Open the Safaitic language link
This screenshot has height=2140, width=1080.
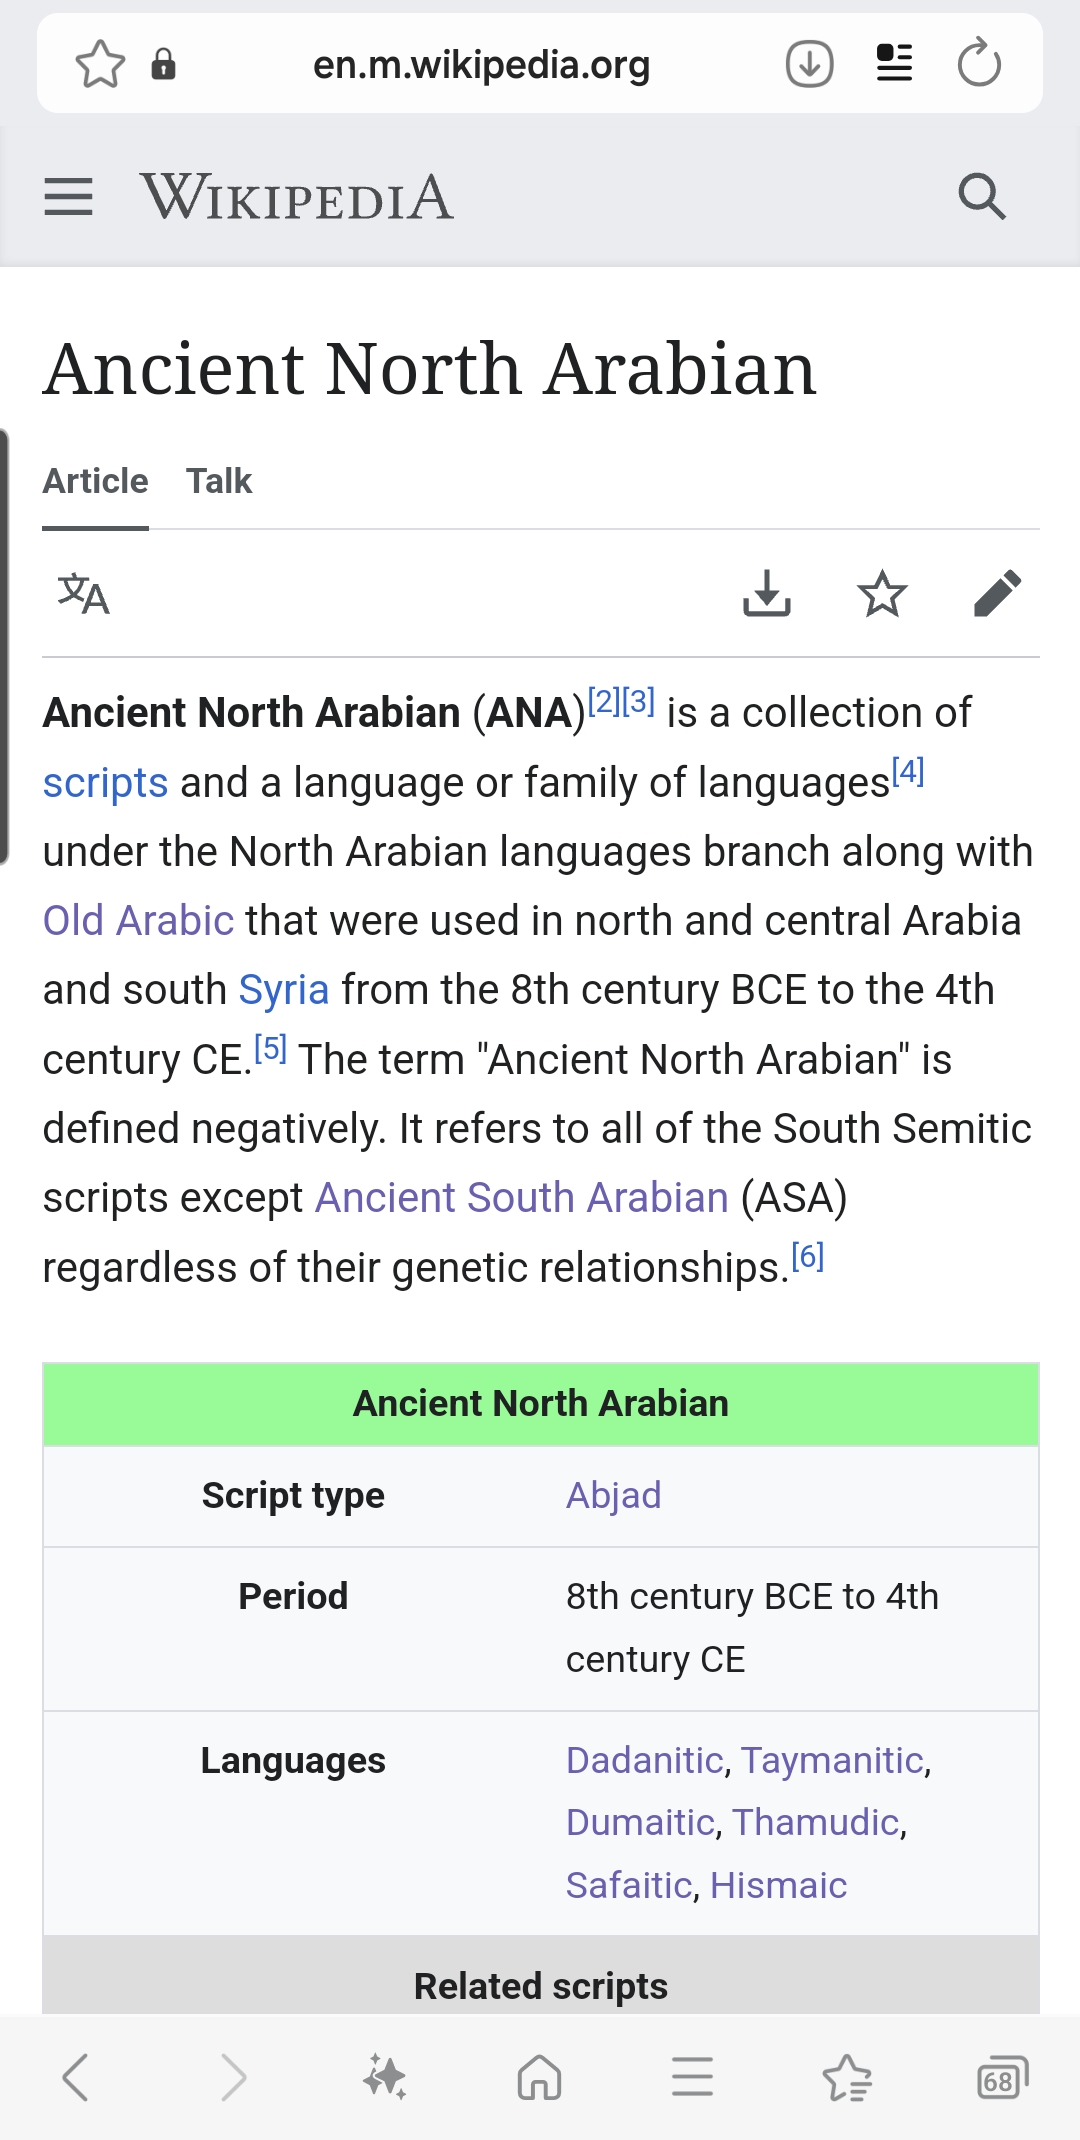pos(629,1886)
